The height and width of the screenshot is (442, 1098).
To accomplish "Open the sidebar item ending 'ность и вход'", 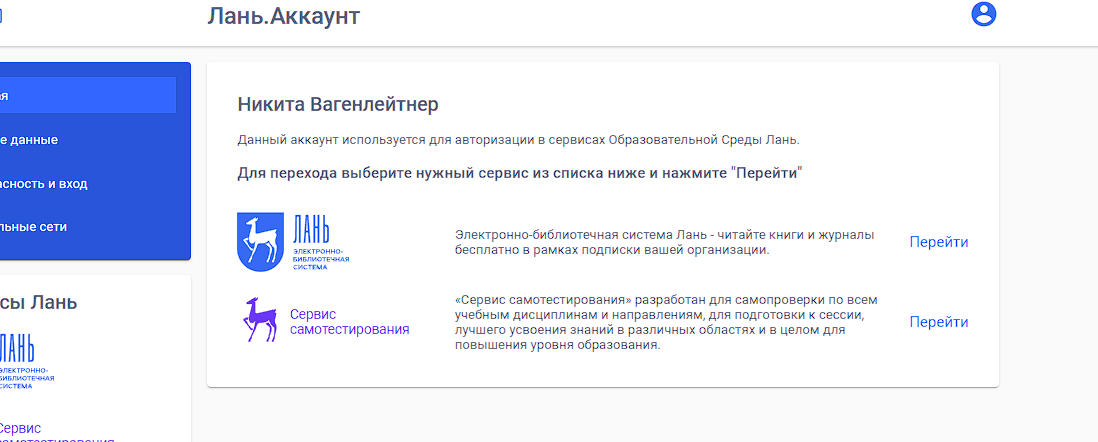I will click(43, 184).
